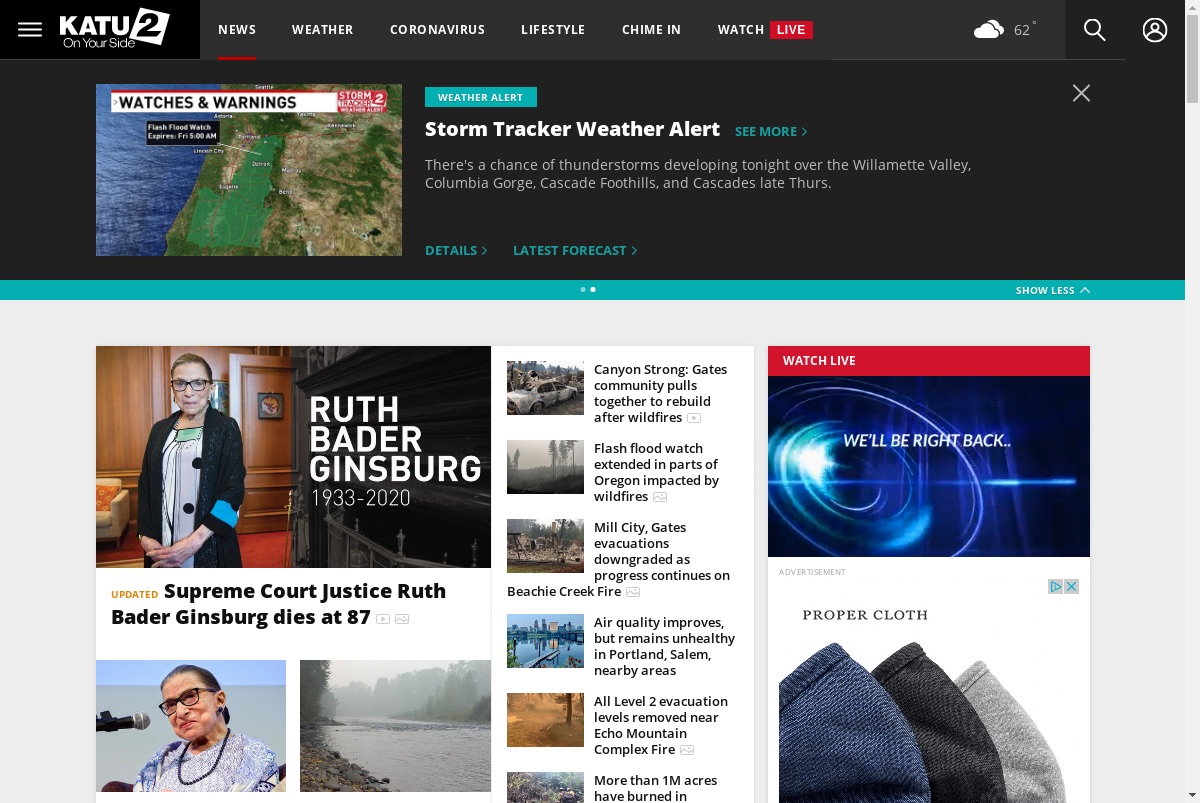The width and height of the screenshot is (1200, 803).
Task: Open burned ruins thumbnail for Mill City story
Action: click(x=545, y=546)
